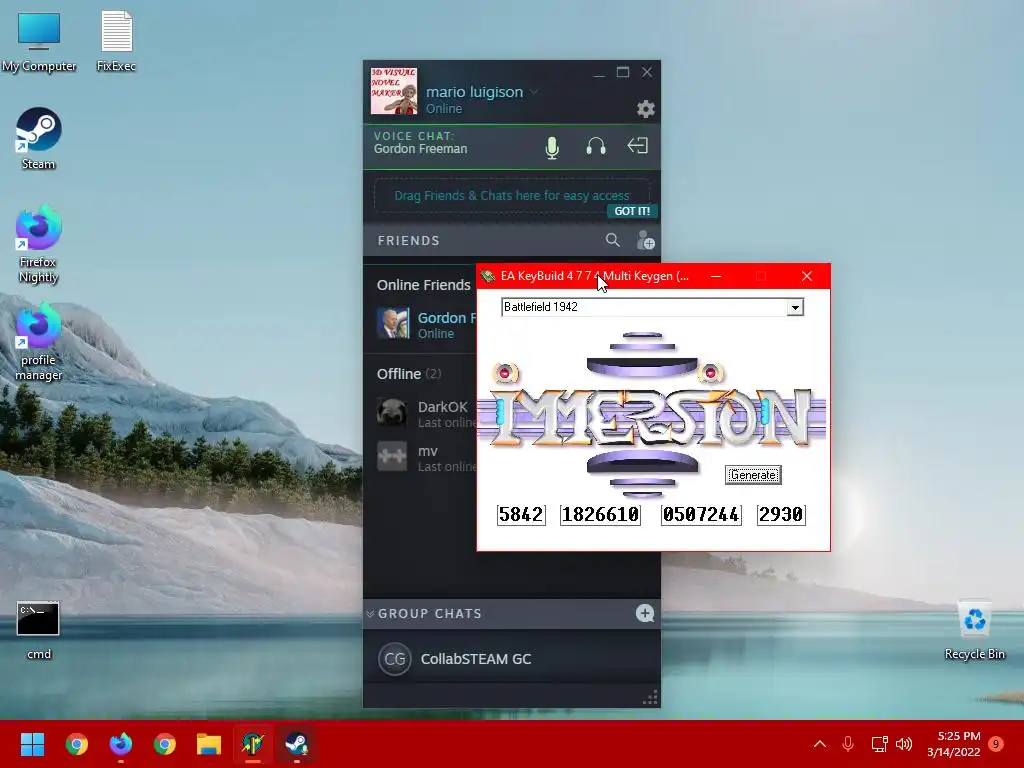Image resolution: width=1024 pixels, height=768 pixels.
Task: Collapse the Offline friends section
Action: click(x=408, y=374)
